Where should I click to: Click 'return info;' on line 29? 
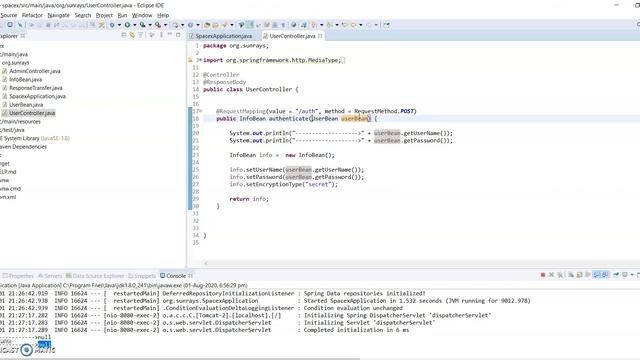(x=249, y=199)
